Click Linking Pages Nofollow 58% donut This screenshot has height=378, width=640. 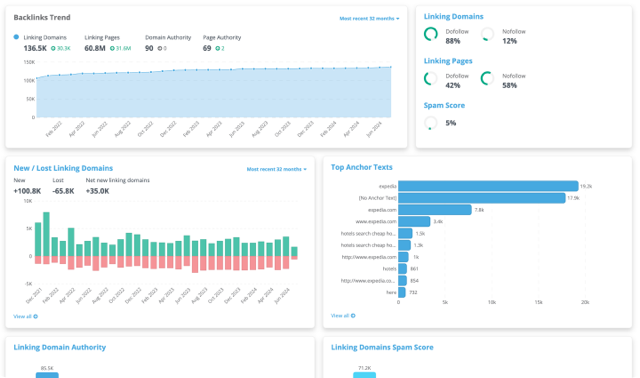487,78
